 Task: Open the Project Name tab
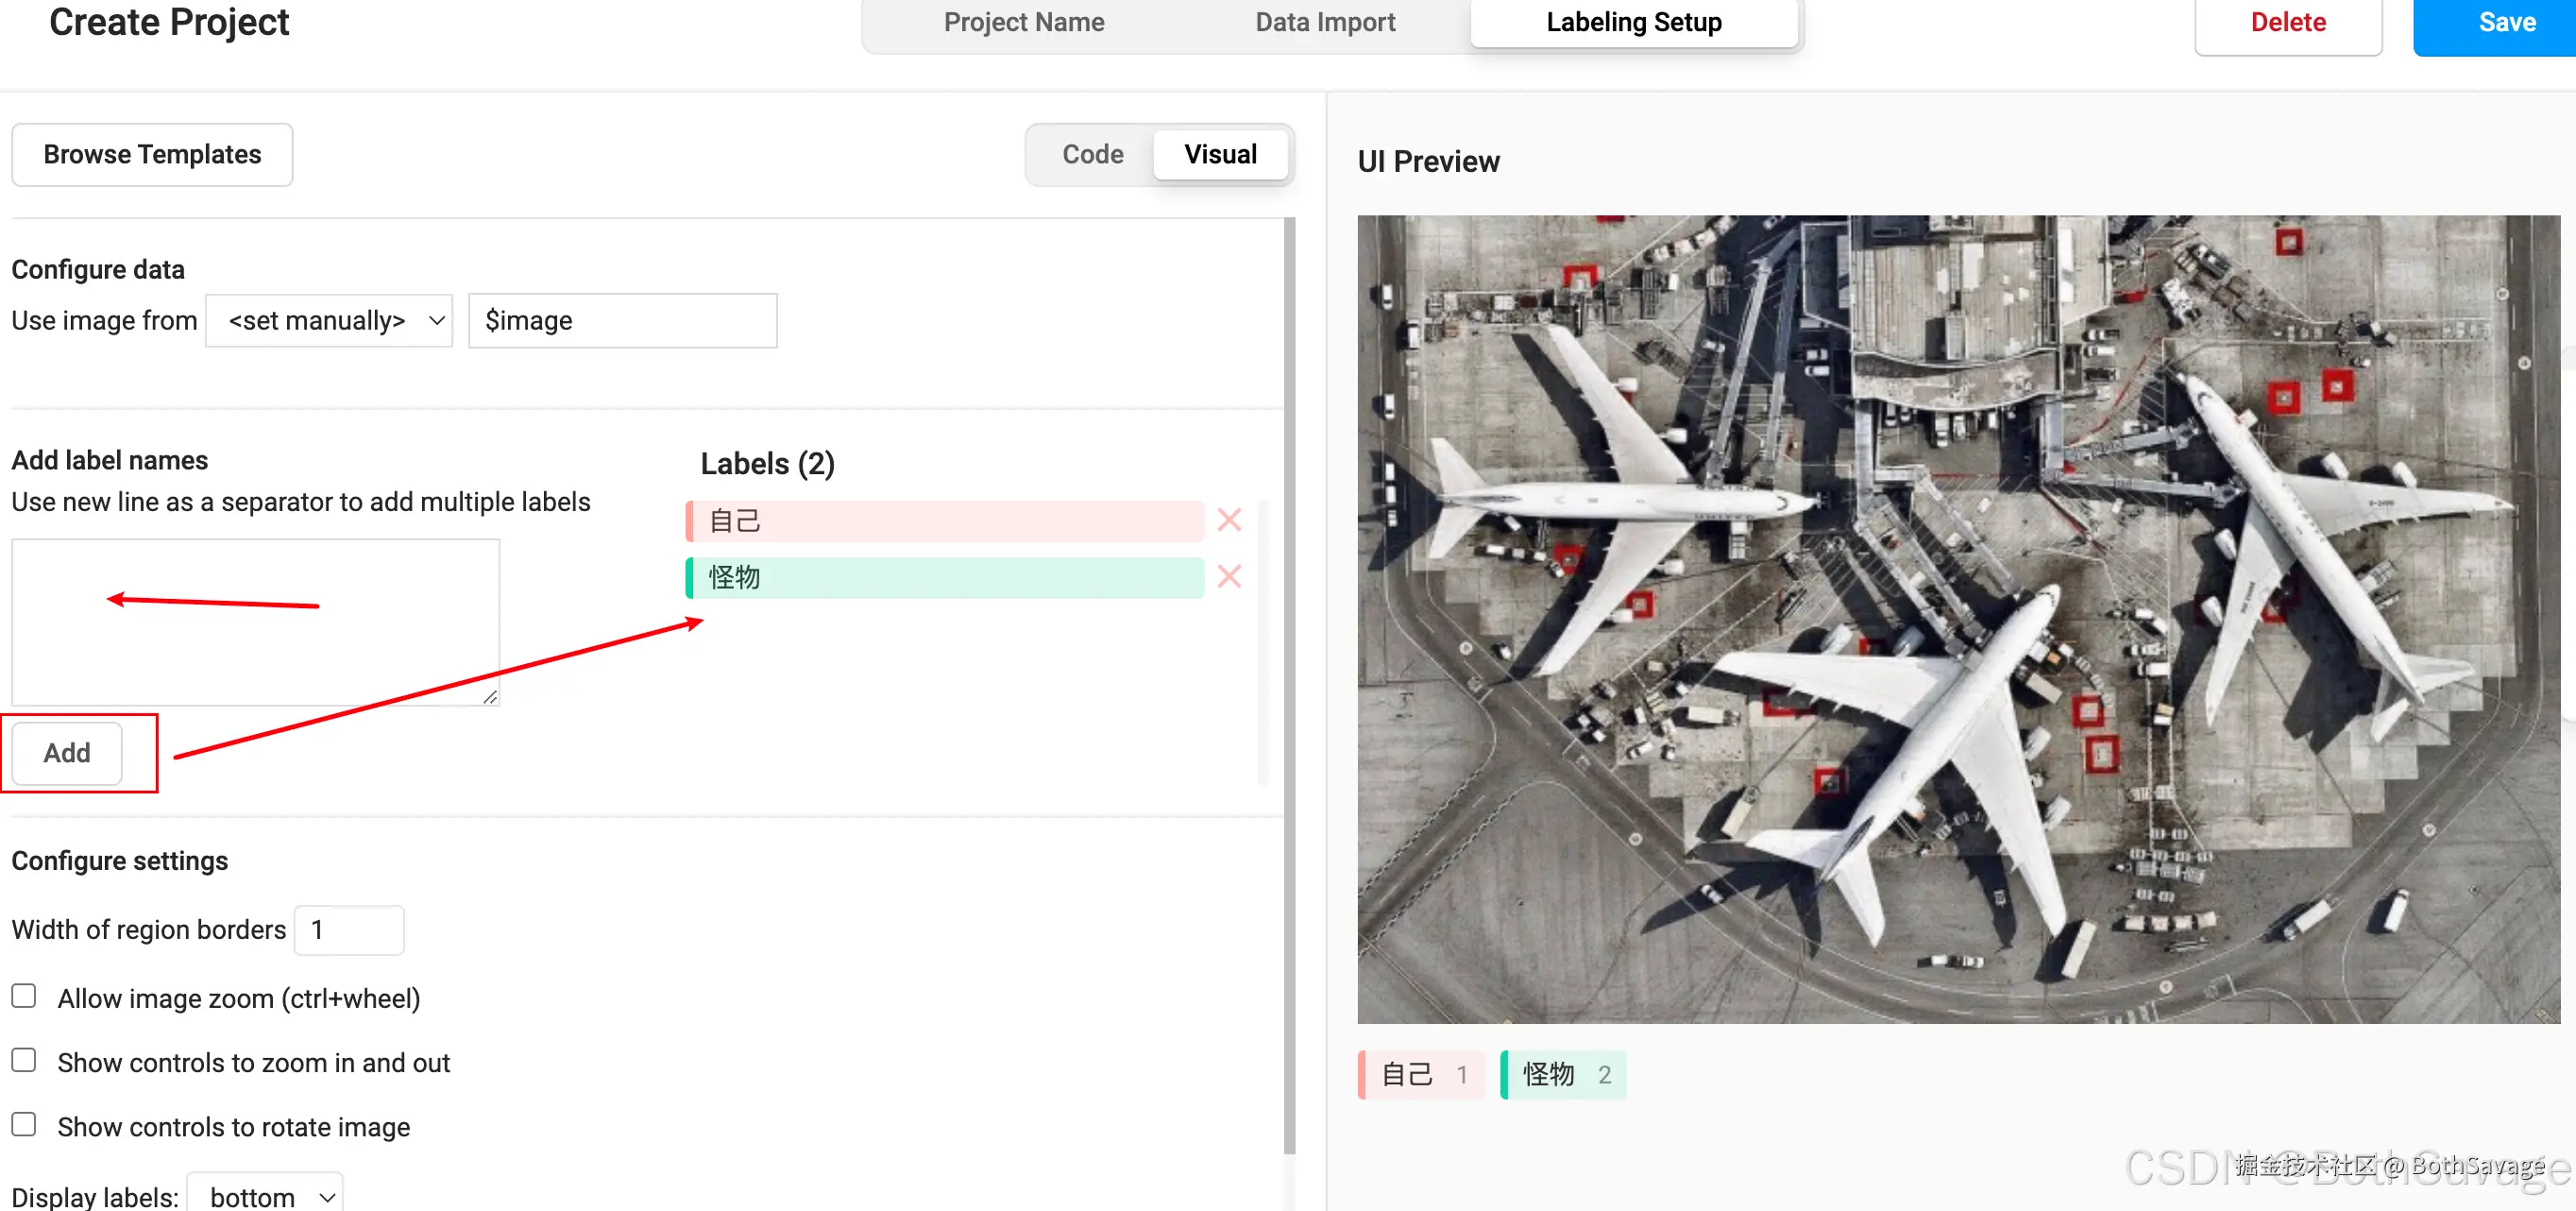pos(1023,23)
